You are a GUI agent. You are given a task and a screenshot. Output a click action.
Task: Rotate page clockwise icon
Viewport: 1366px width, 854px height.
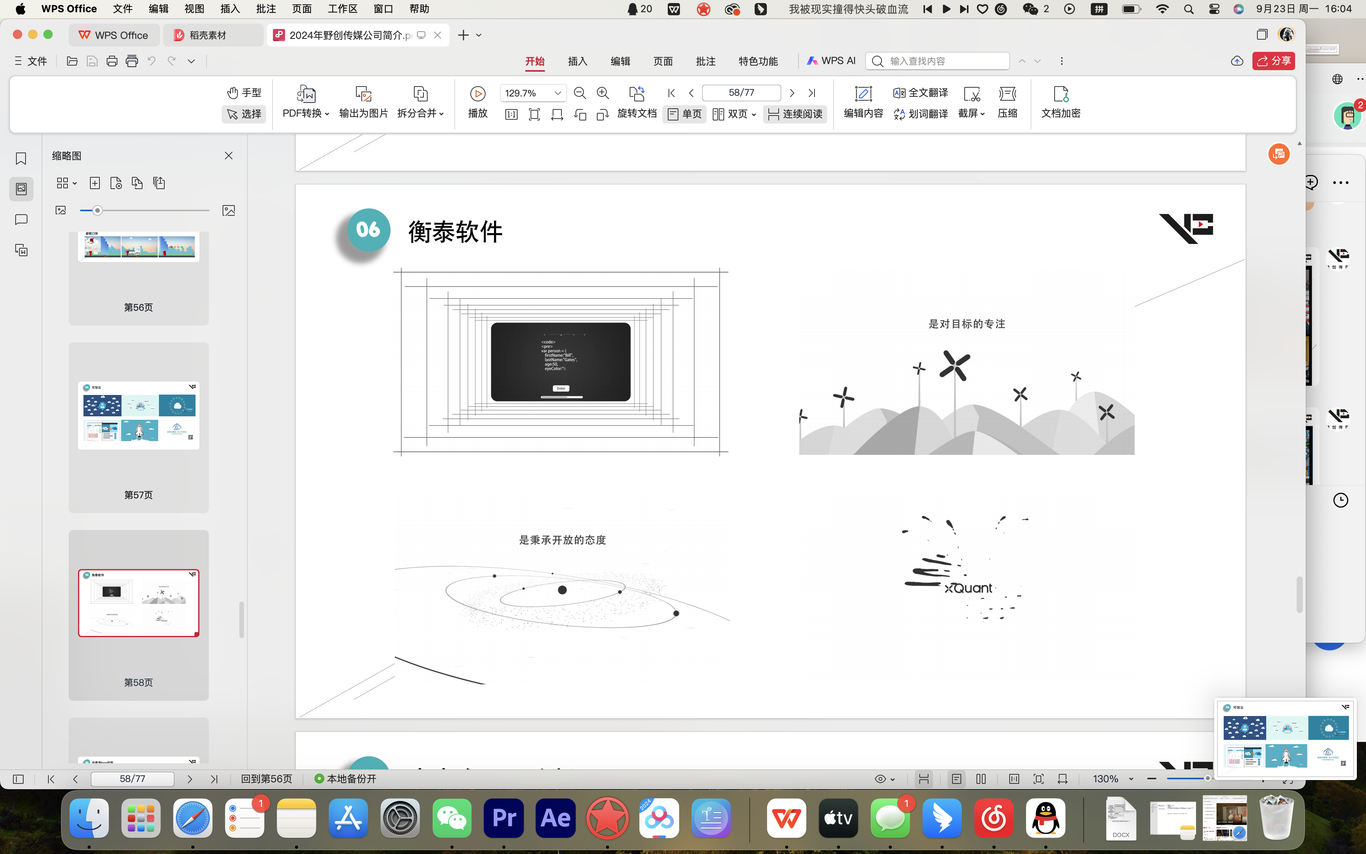602,115
